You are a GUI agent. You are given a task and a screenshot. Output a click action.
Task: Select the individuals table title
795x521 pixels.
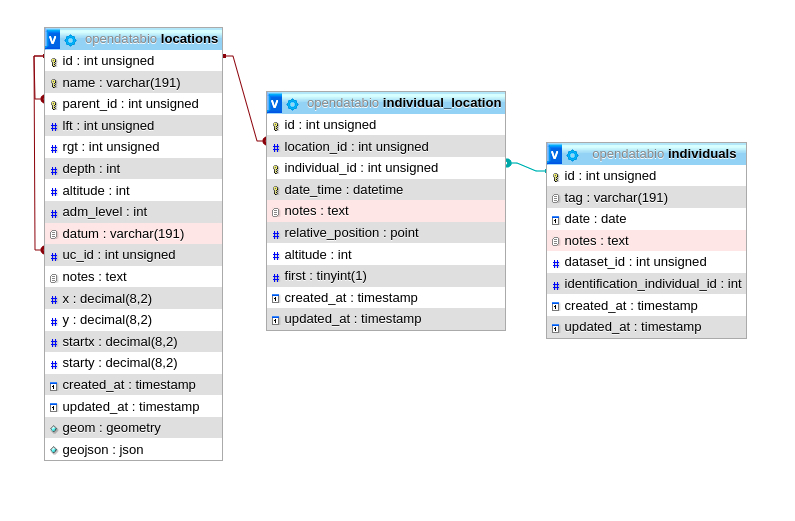pyautogui.click(x=702, y=154)
